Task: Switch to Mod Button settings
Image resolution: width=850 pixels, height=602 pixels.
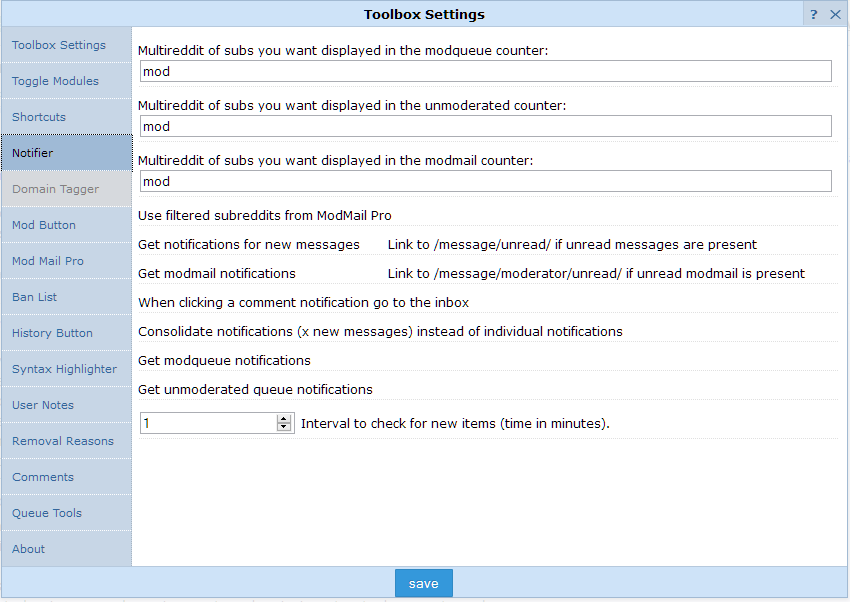Action: coord(43,225)
